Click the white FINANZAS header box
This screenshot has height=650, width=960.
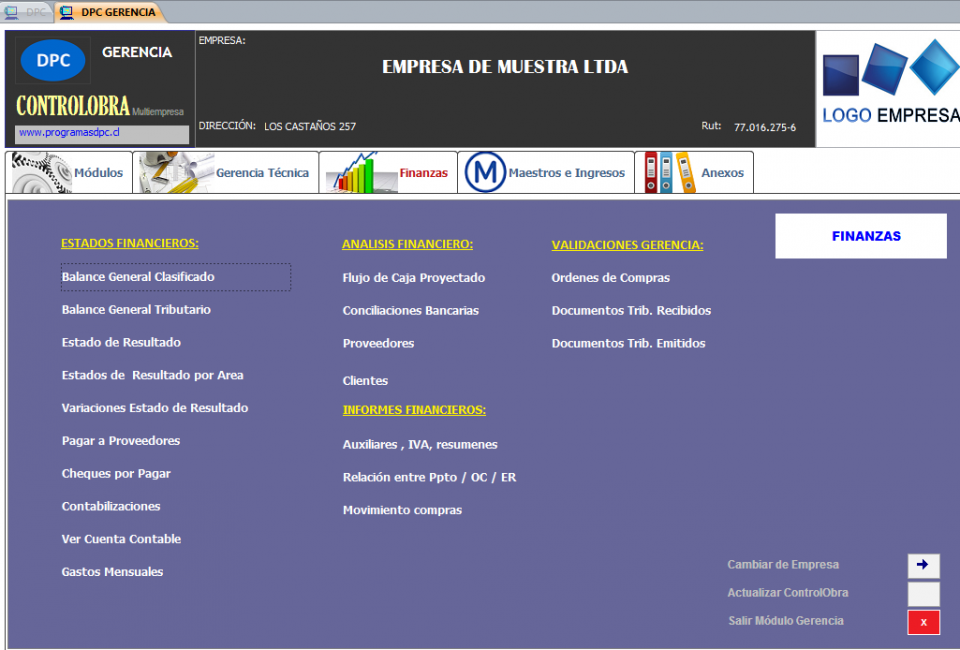coord(860,236)
